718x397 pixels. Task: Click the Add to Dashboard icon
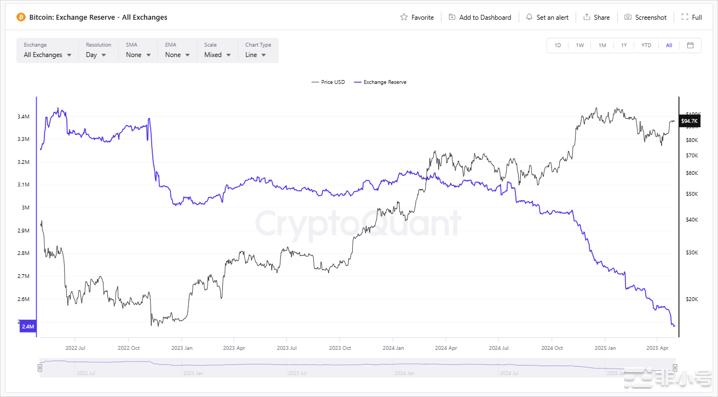click(451, 17)
